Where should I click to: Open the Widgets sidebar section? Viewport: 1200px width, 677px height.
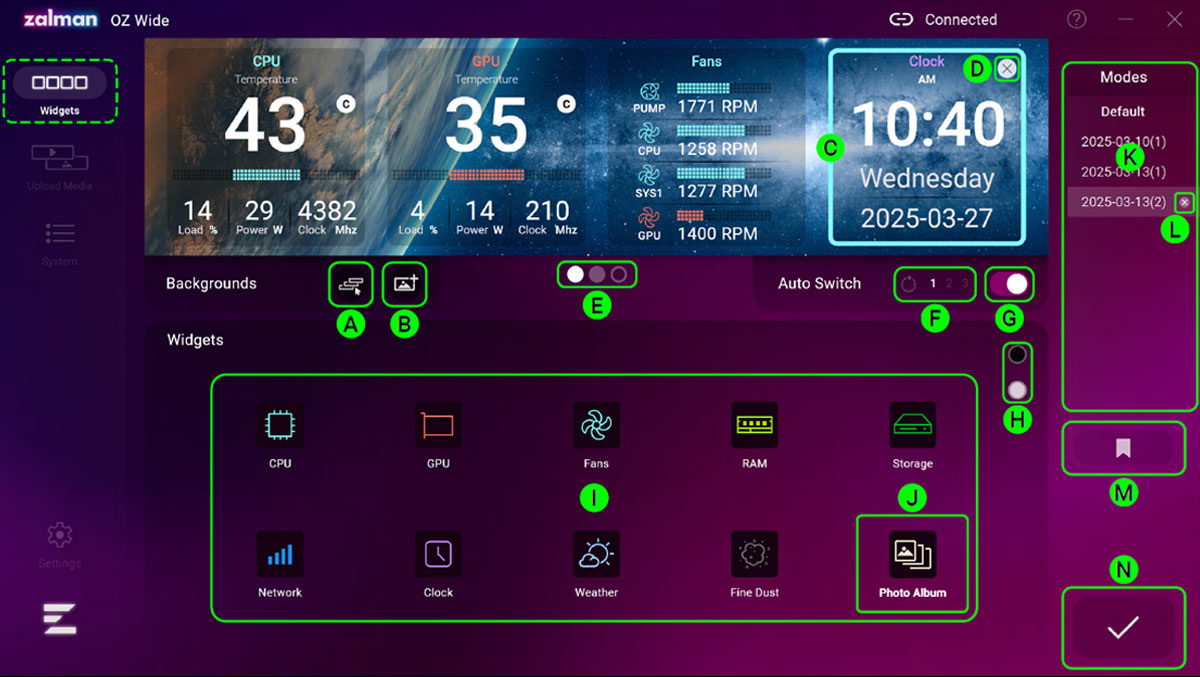click(x=60, y=91)
